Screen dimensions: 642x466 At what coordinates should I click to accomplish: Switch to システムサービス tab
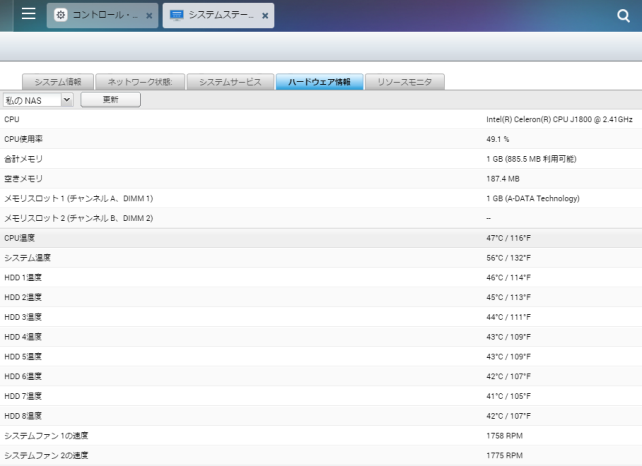[230, 82]
